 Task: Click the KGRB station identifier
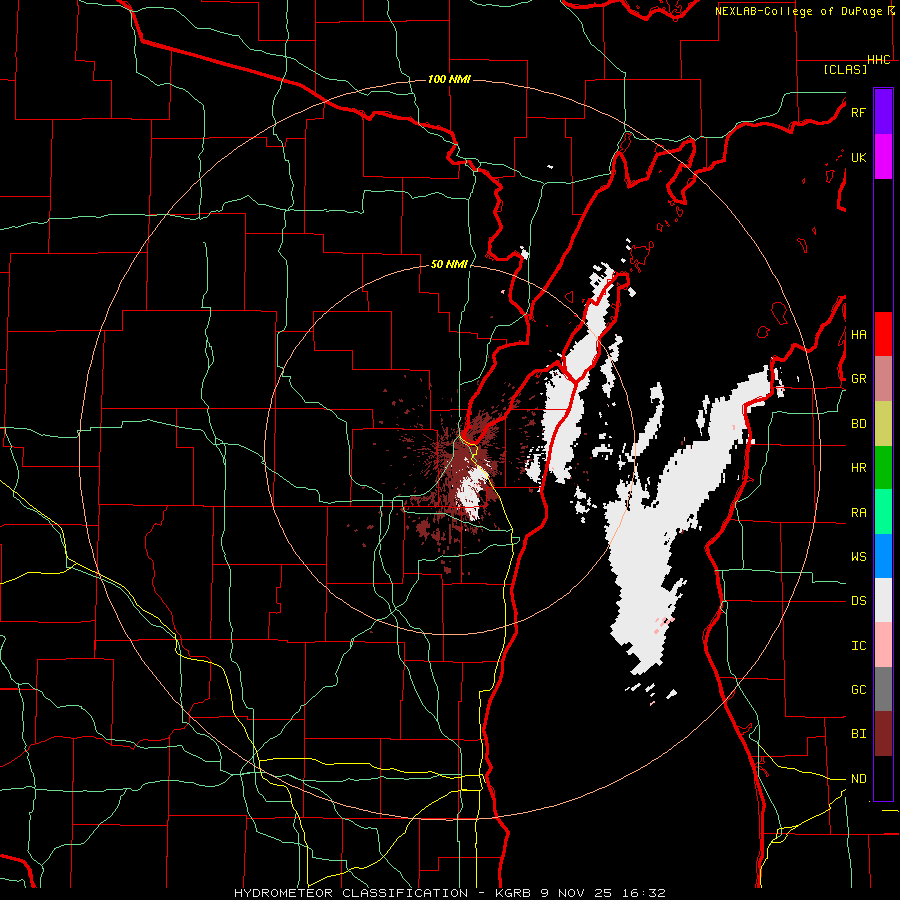pos(515,893)
